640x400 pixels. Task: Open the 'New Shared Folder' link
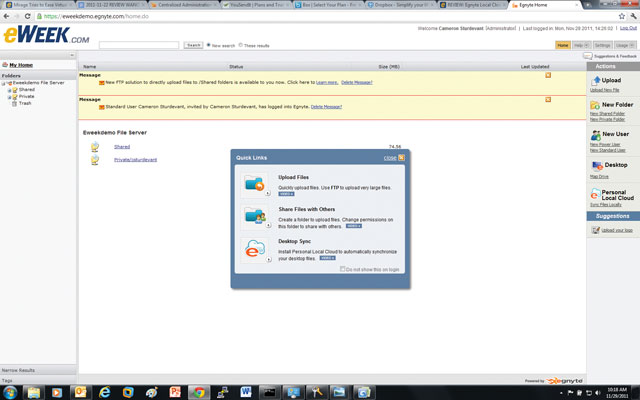pos(608,113)
